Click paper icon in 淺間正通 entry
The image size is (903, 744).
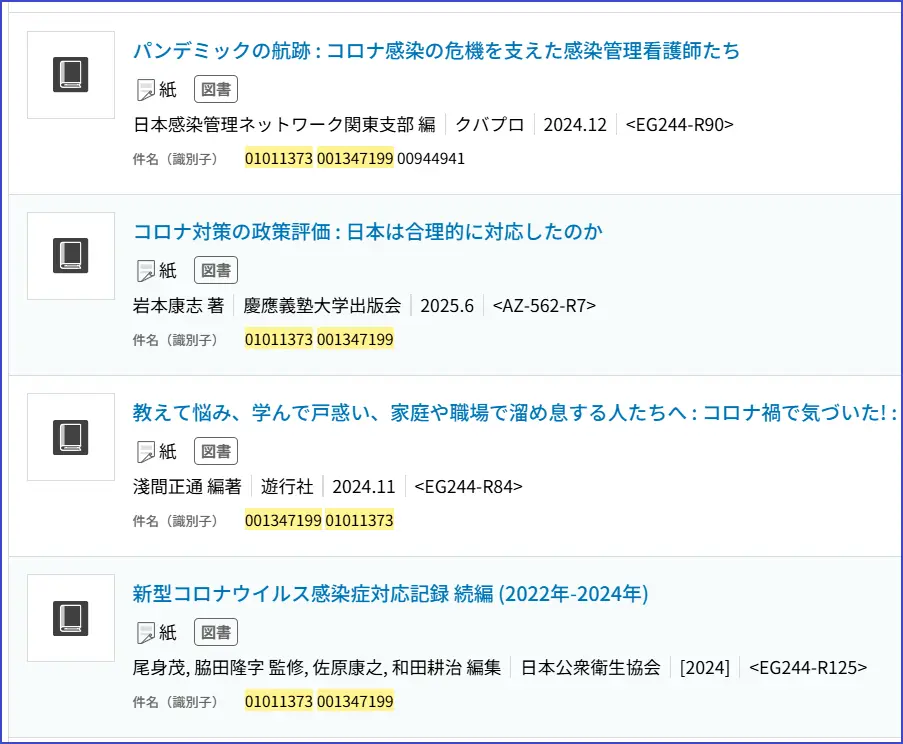click(x=146, y=452)
